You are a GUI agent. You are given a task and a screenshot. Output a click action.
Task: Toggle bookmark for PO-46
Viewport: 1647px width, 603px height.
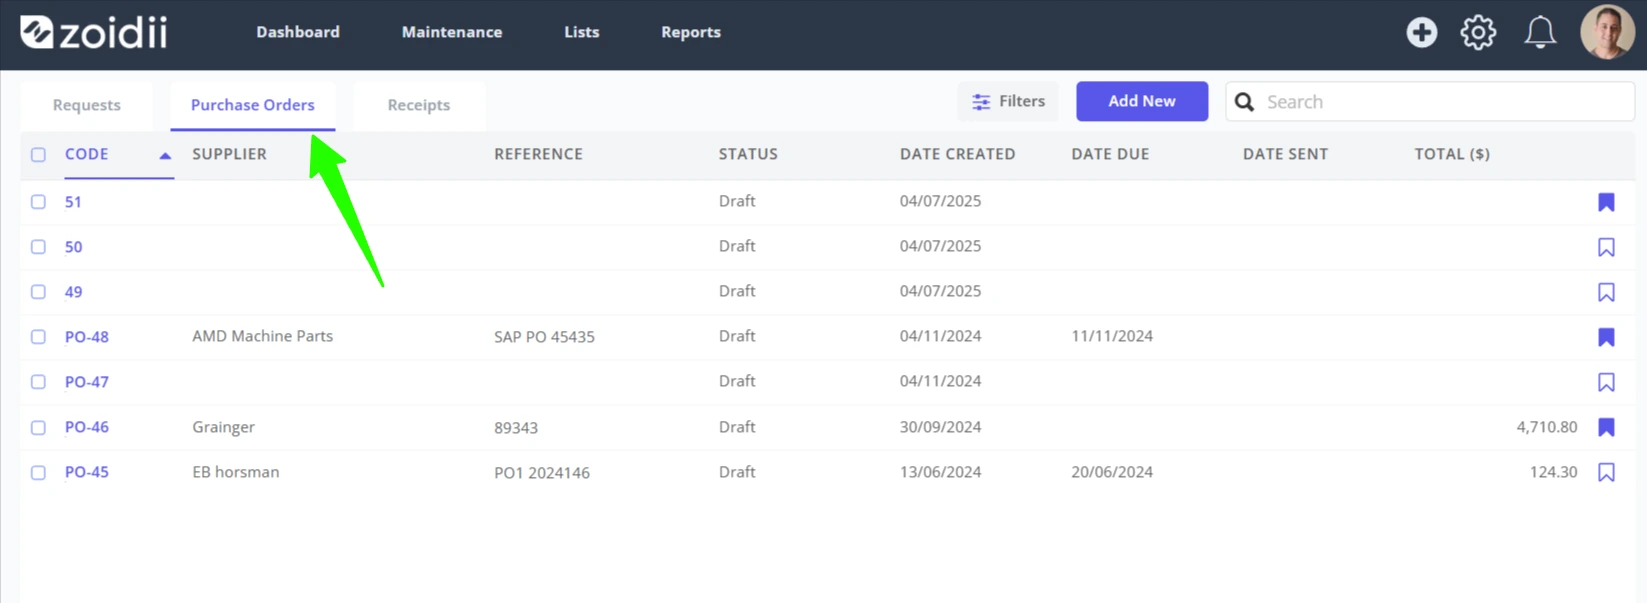tap(1606, 427)
